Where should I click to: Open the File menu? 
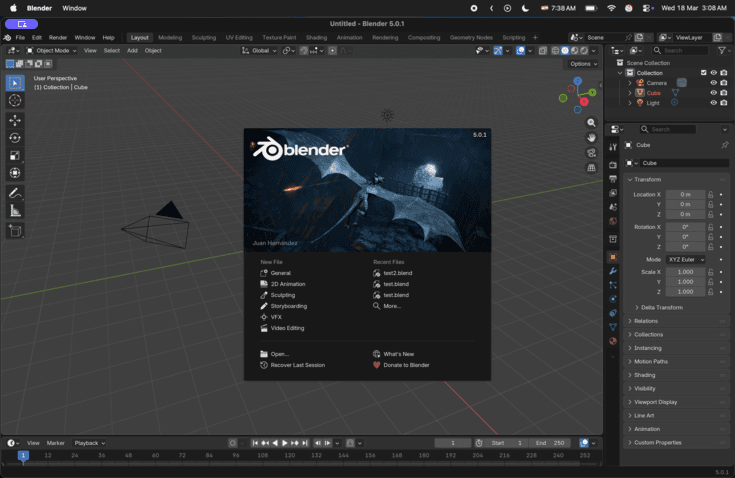[20, 37]
